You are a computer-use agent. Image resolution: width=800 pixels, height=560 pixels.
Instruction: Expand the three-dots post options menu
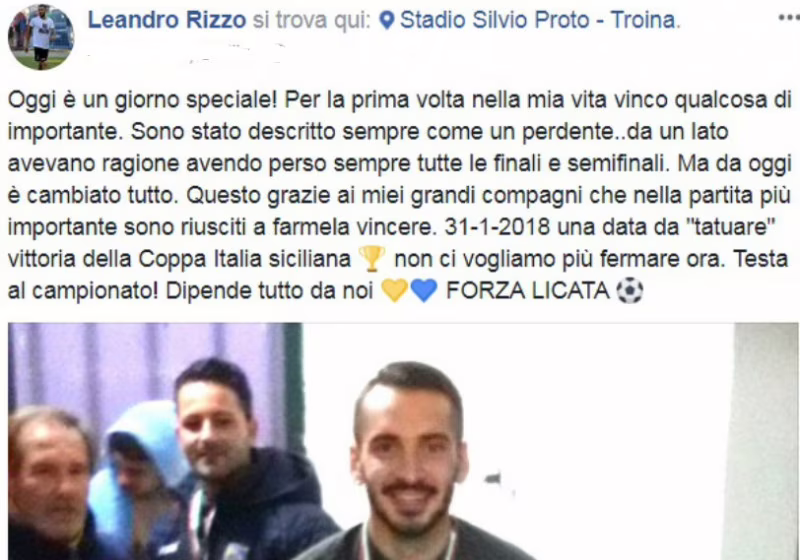tap(789, 18)
